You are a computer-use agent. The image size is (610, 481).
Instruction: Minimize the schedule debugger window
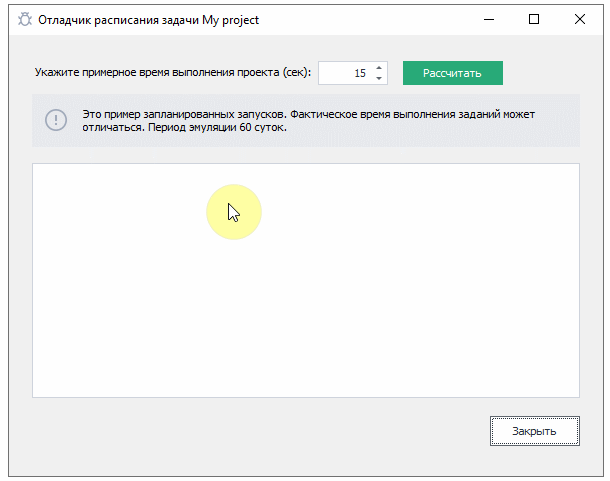(x=489, y=19)
